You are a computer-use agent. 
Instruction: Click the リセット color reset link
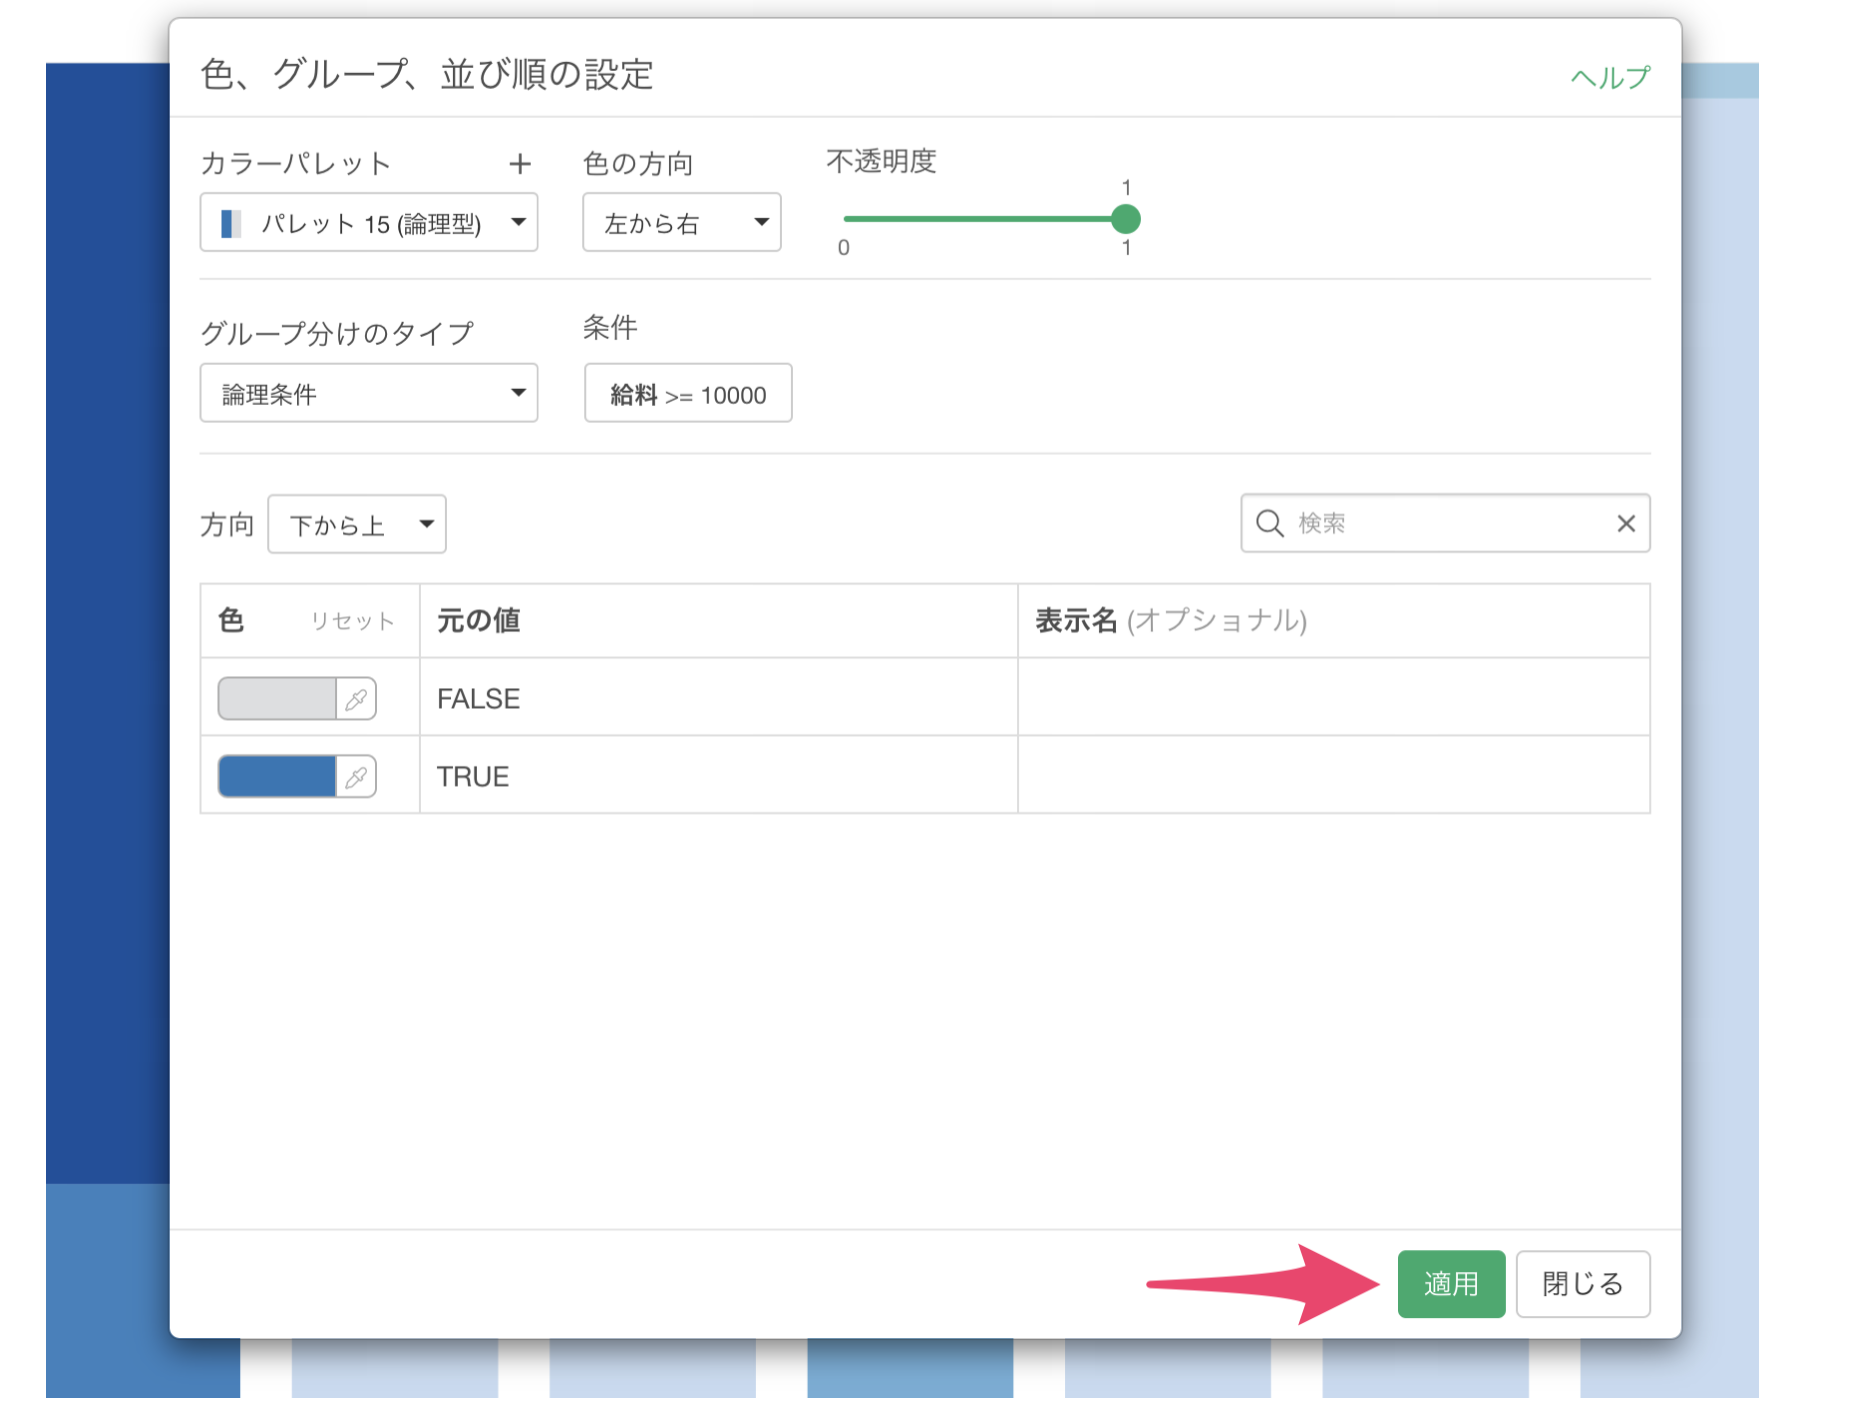coord(352,621)
